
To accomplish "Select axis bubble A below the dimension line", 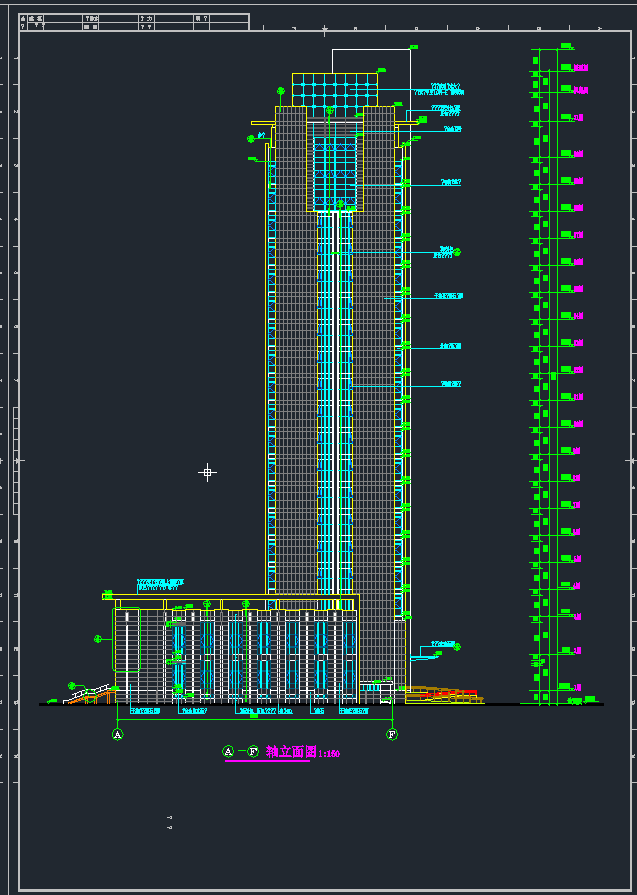I will [x=118, y=735].
